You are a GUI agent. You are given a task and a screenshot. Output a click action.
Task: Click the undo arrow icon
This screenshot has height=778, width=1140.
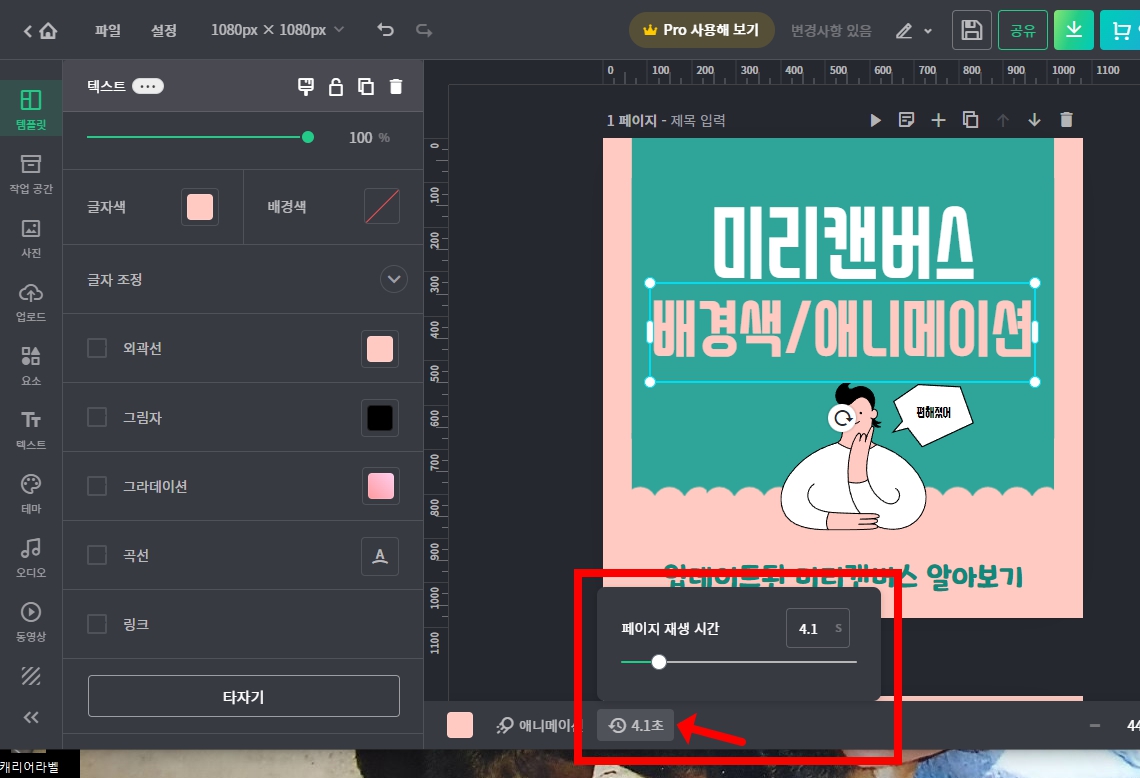click(x=385, y=30)
